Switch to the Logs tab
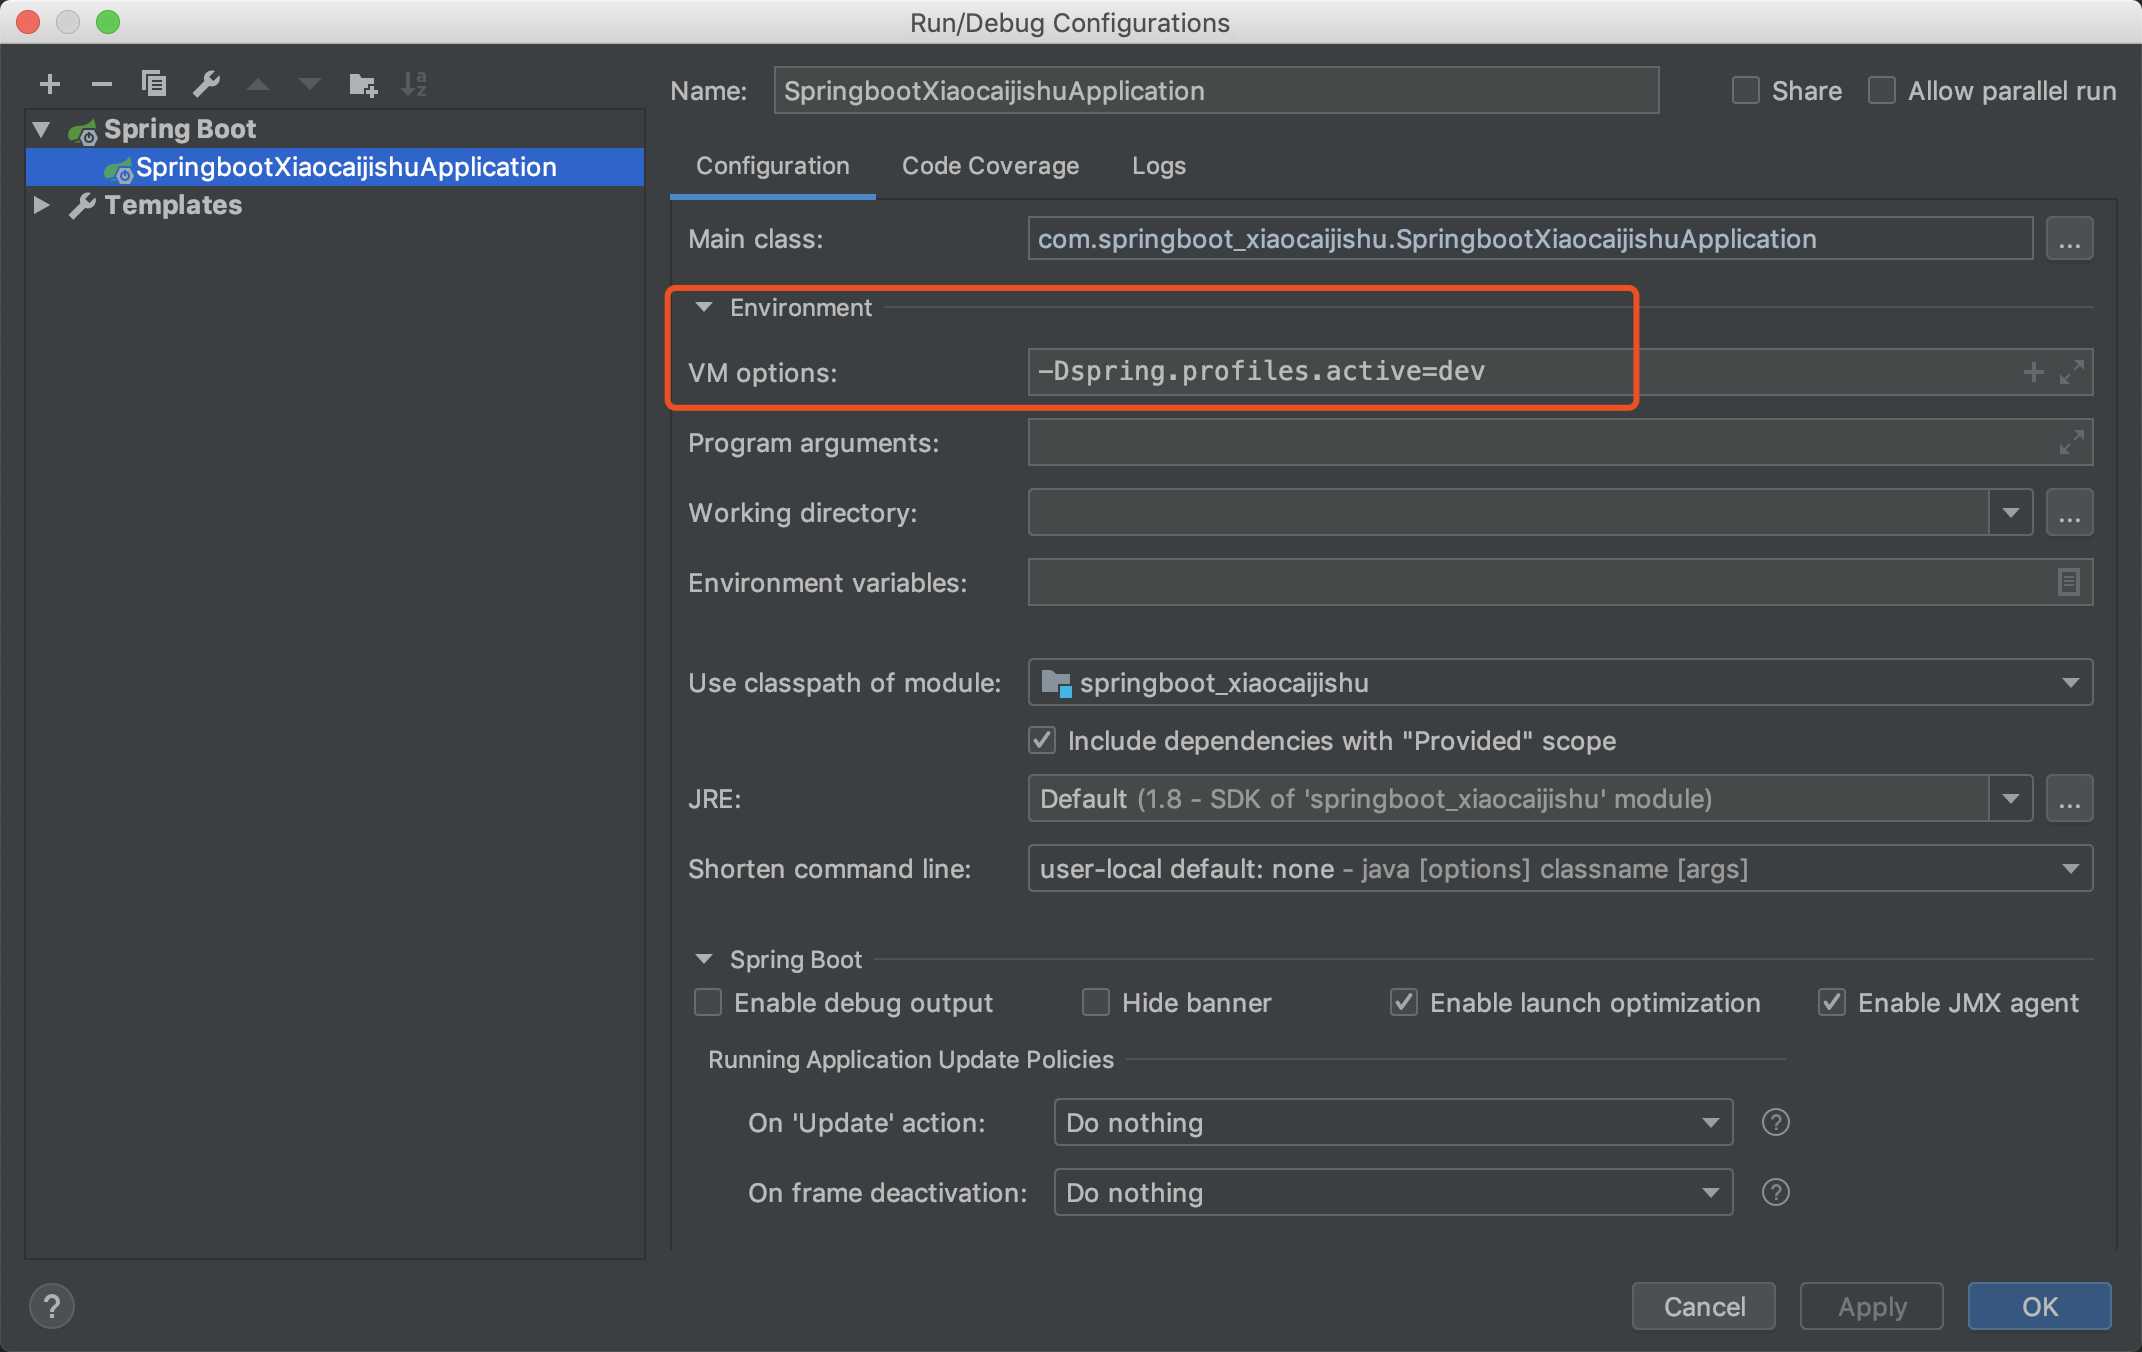The image size is (2142, 1352). tap(1159, 164)
